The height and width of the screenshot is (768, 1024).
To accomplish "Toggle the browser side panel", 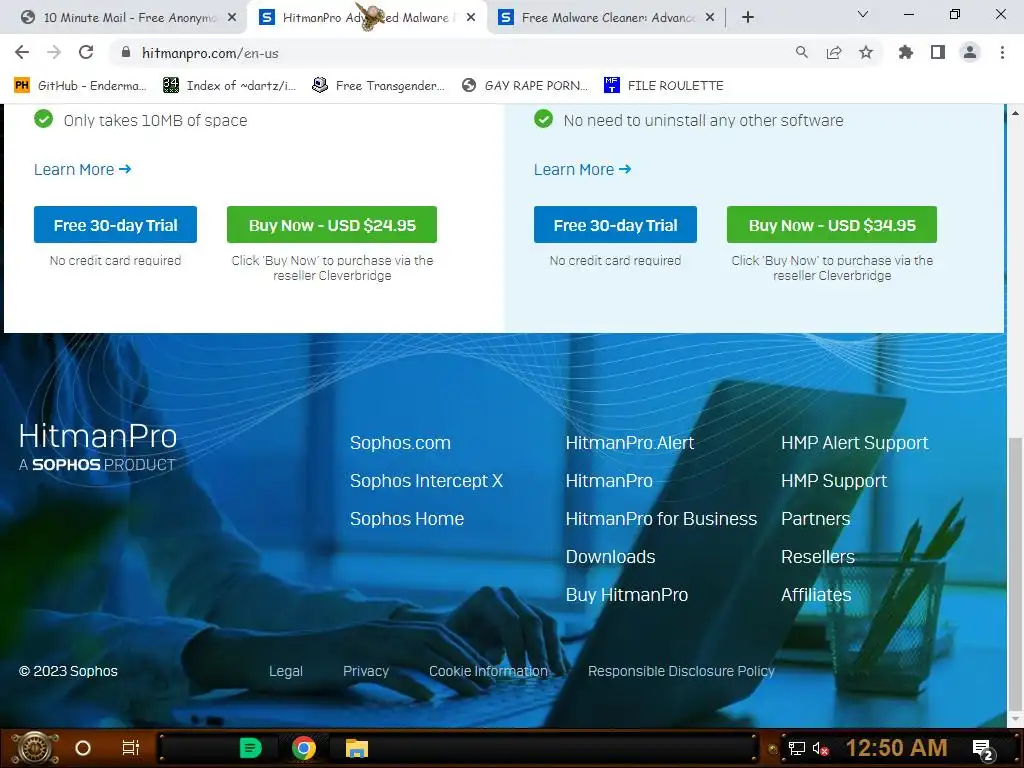I will [938, 52].
